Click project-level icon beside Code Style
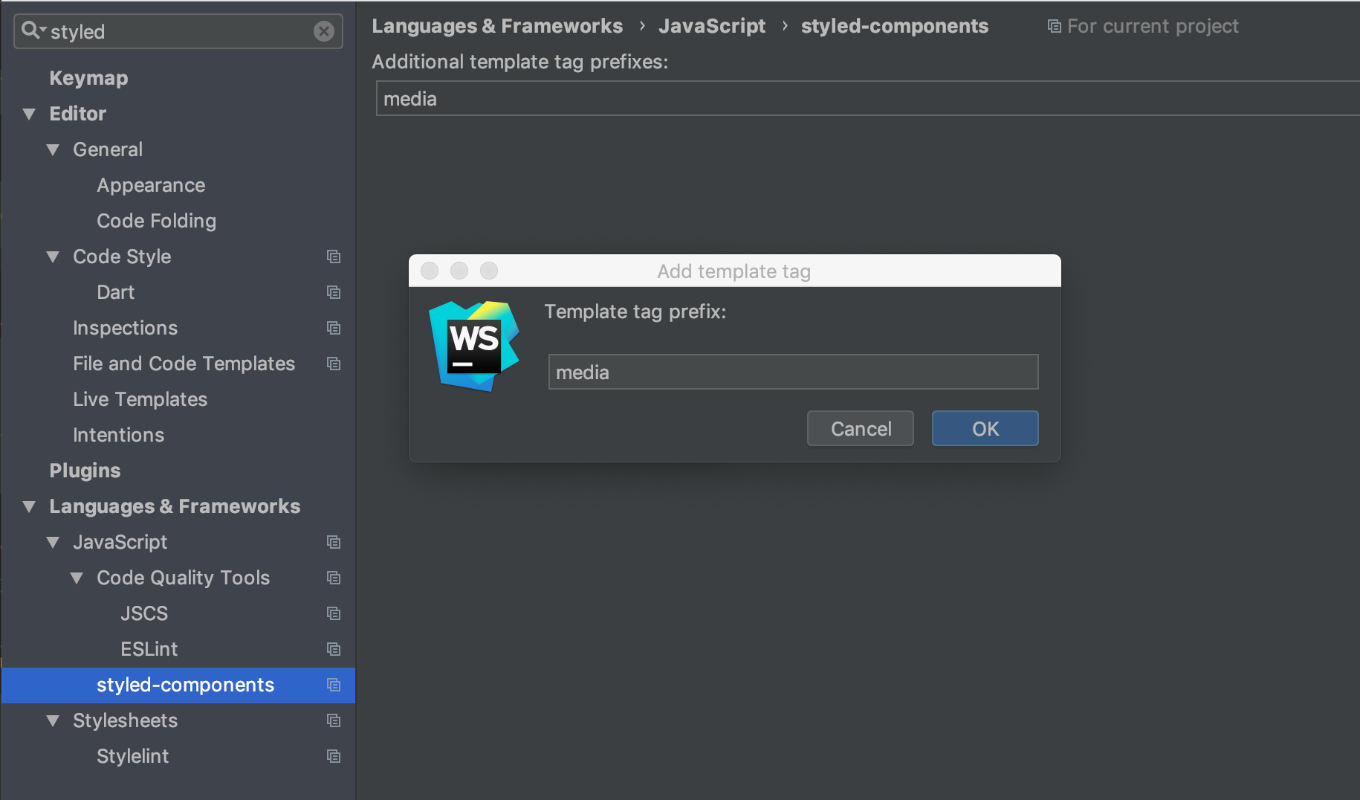 pos(334,257)
